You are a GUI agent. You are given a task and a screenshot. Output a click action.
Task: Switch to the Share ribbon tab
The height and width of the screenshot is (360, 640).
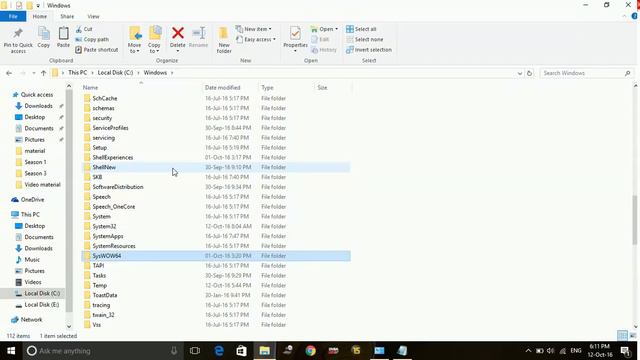(67, 16)
